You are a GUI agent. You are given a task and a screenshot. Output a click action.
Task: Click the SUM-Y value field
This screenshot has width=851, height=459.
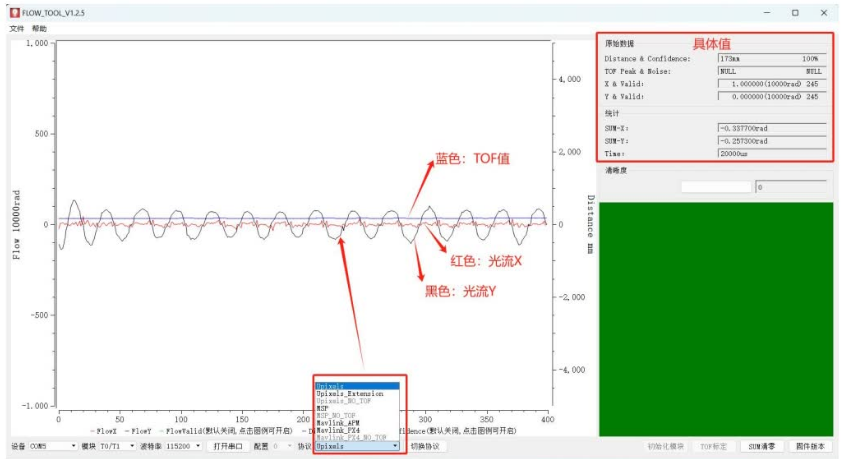click(772, 141)
